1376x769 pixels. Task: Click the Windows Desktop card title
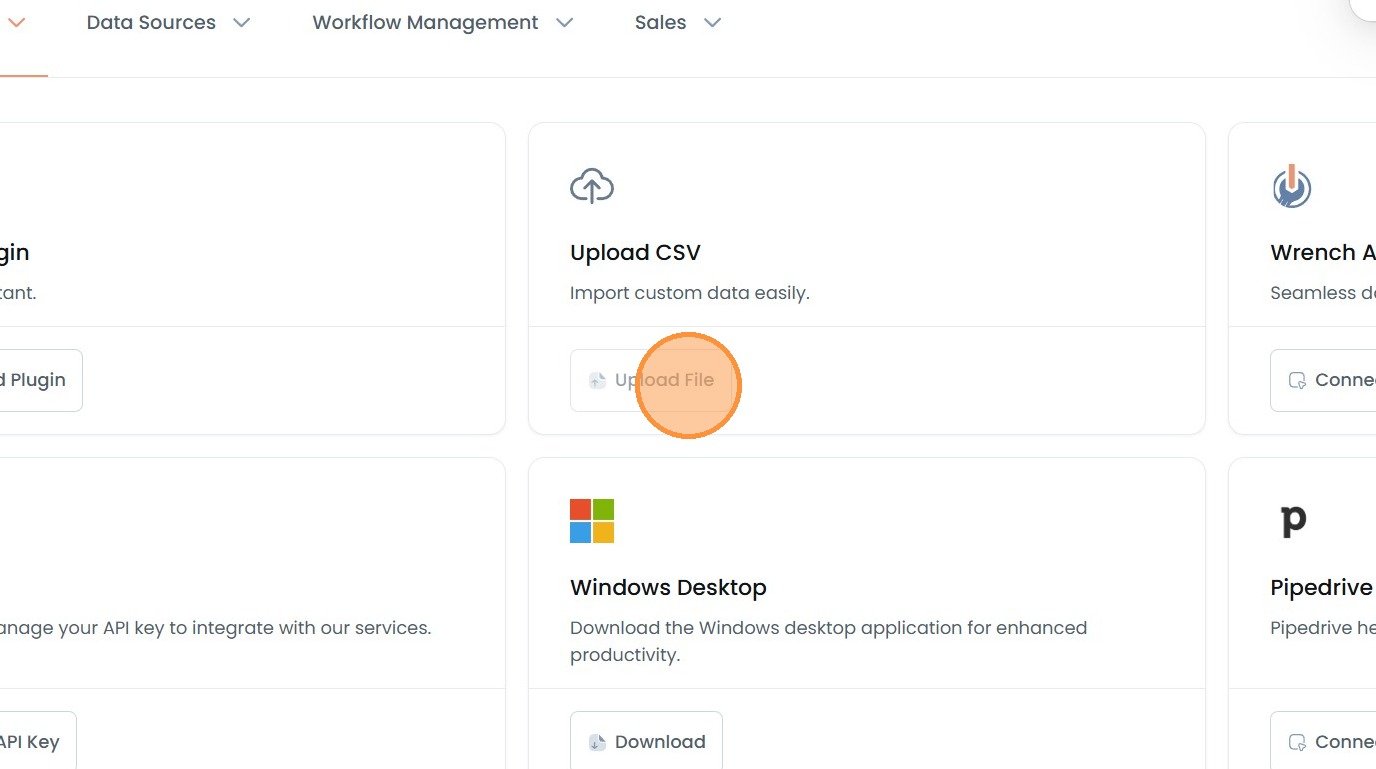pos(668,587)
